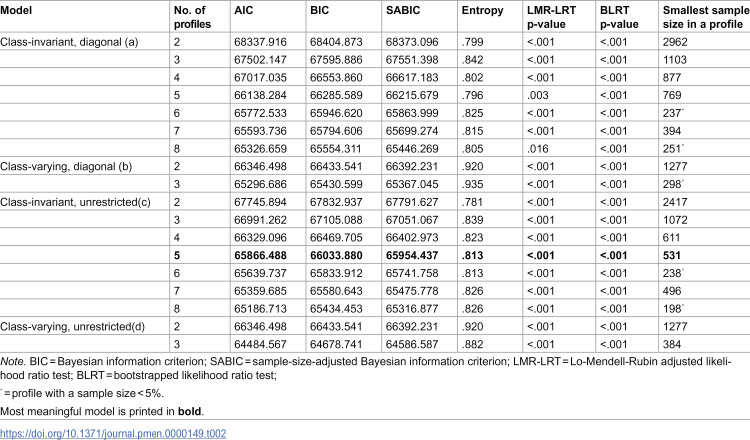The height and width of the screenshot is (440, 750).
Task: Click the AIC value 64484.567
Action: [x=260, y=344]
